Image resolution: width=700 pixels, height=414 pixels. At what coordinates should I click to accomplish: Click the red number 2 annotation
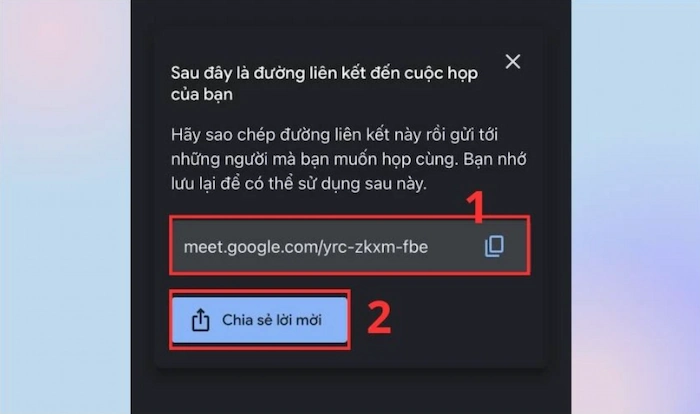379,318
